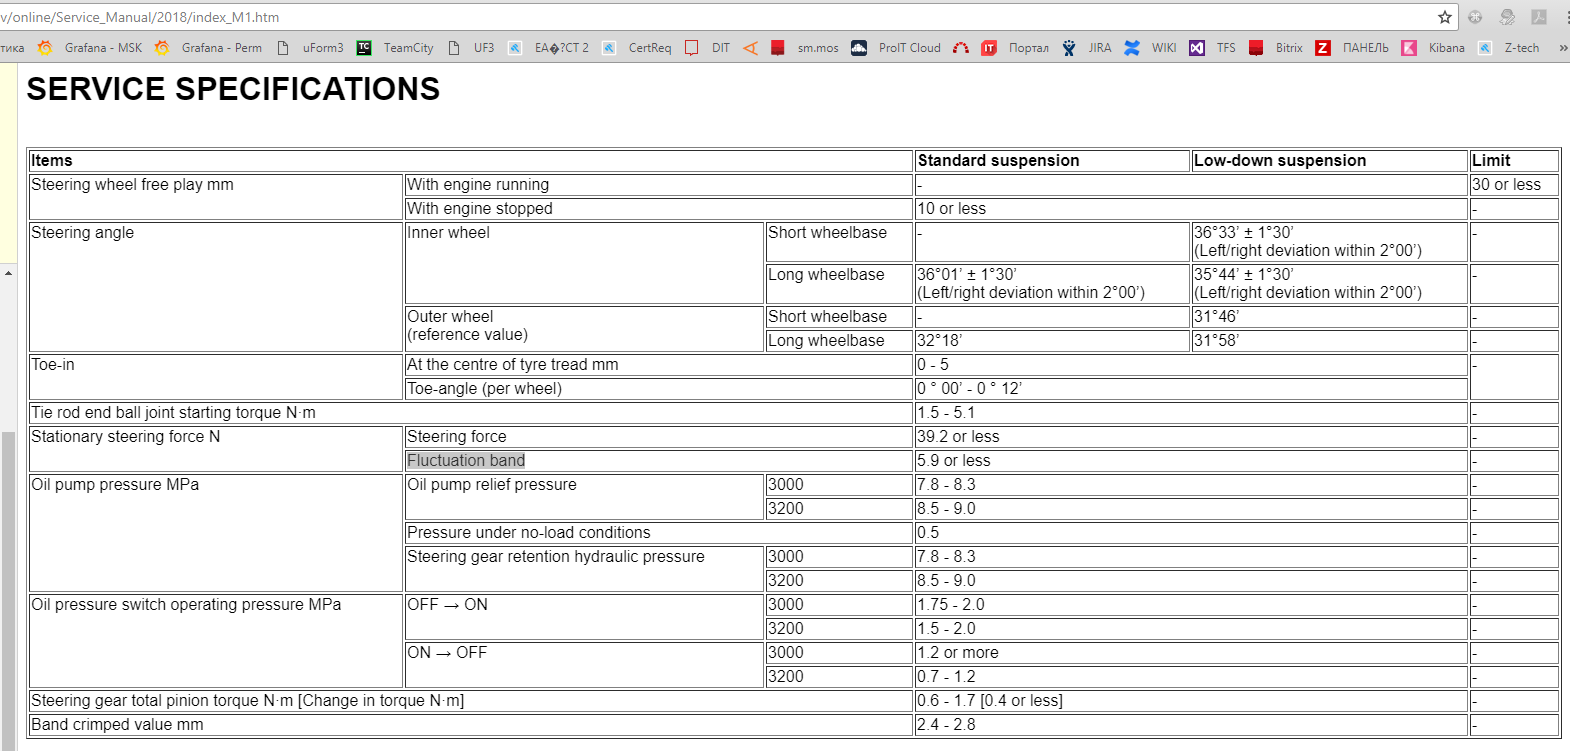Open the Портал bookmark
This screenshot has height=751, width=1570.
pos(1016,48)
